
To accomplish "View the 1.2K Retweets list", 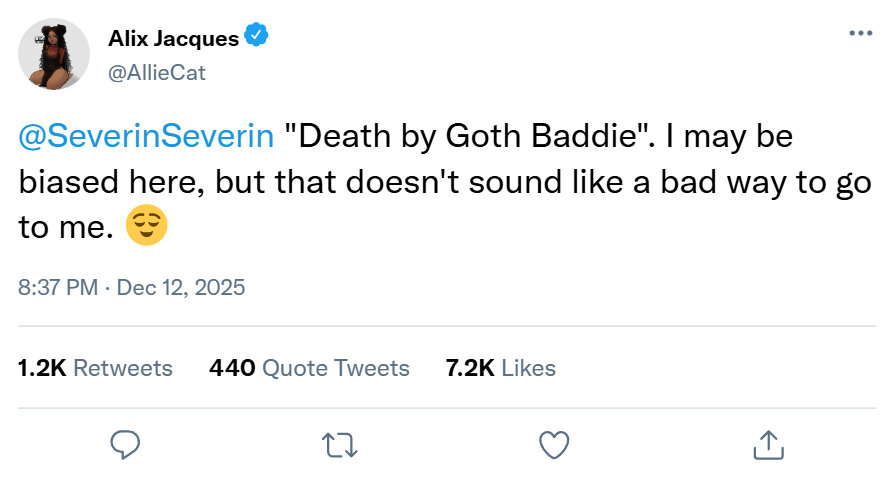I will click(95, 368).
